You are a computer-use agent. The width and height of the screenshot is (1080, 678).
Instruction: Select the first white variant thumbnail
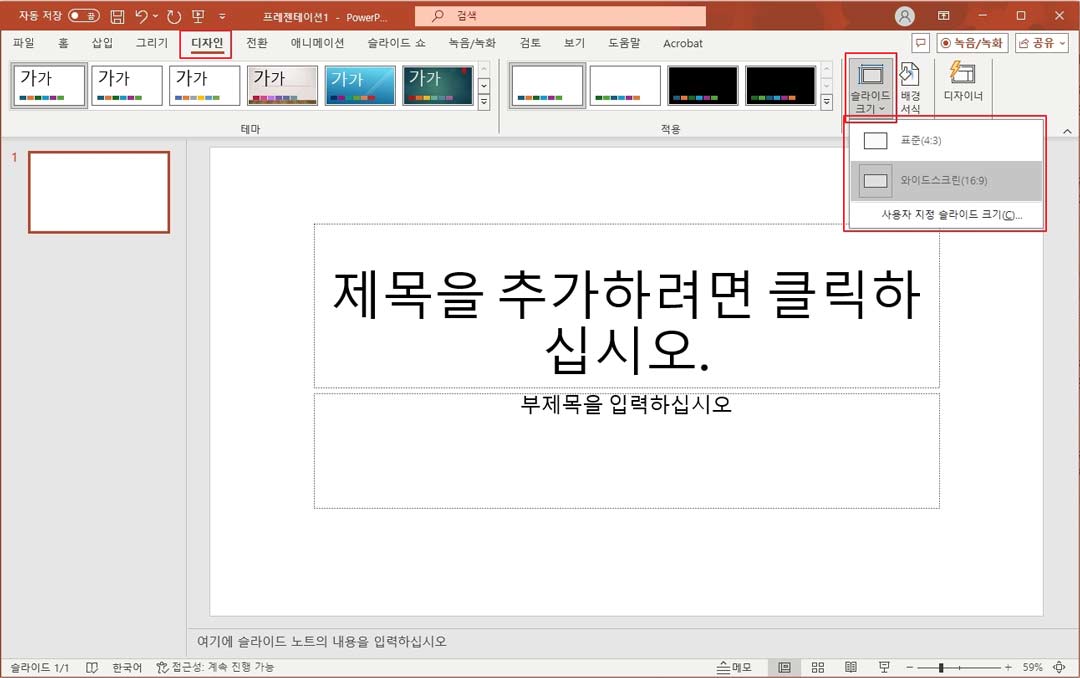coord(548,85)
